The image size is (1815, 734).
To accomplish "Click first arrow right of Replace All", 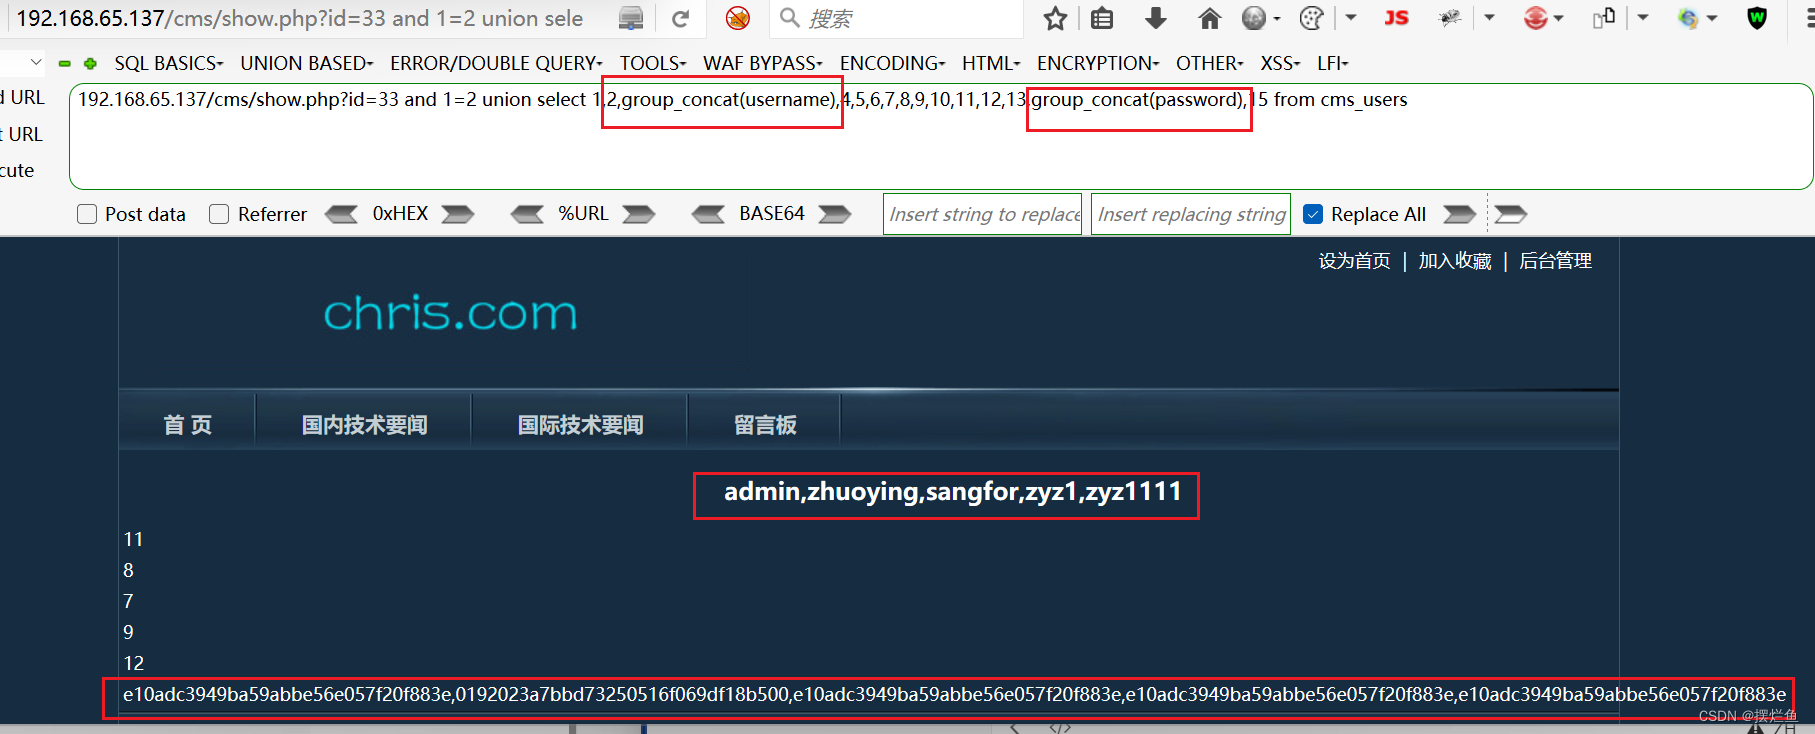I will [x=1459, y=214].
